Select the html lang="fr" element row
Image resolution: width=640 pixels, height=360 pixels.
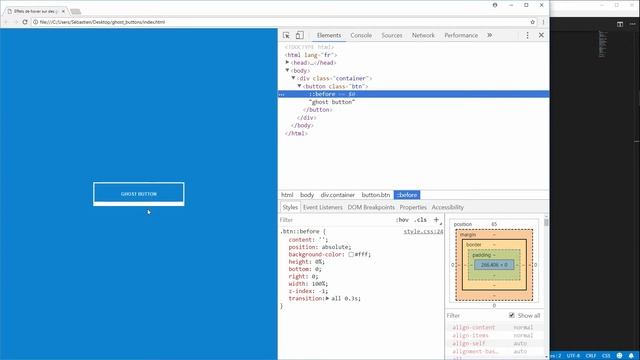[x=311, y=55]
